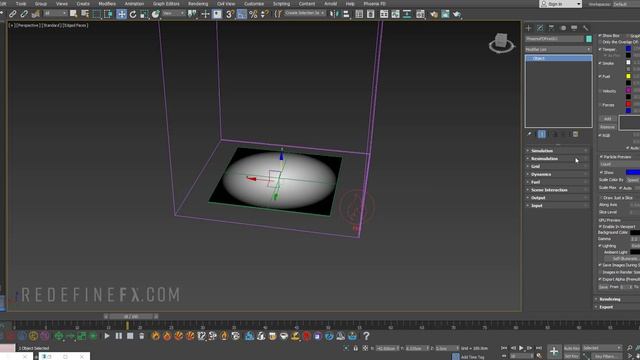The height and width of the screenshot is (360, 640).
Task: Expand the Scene Interaction rollout
Action: coord(558,190)
